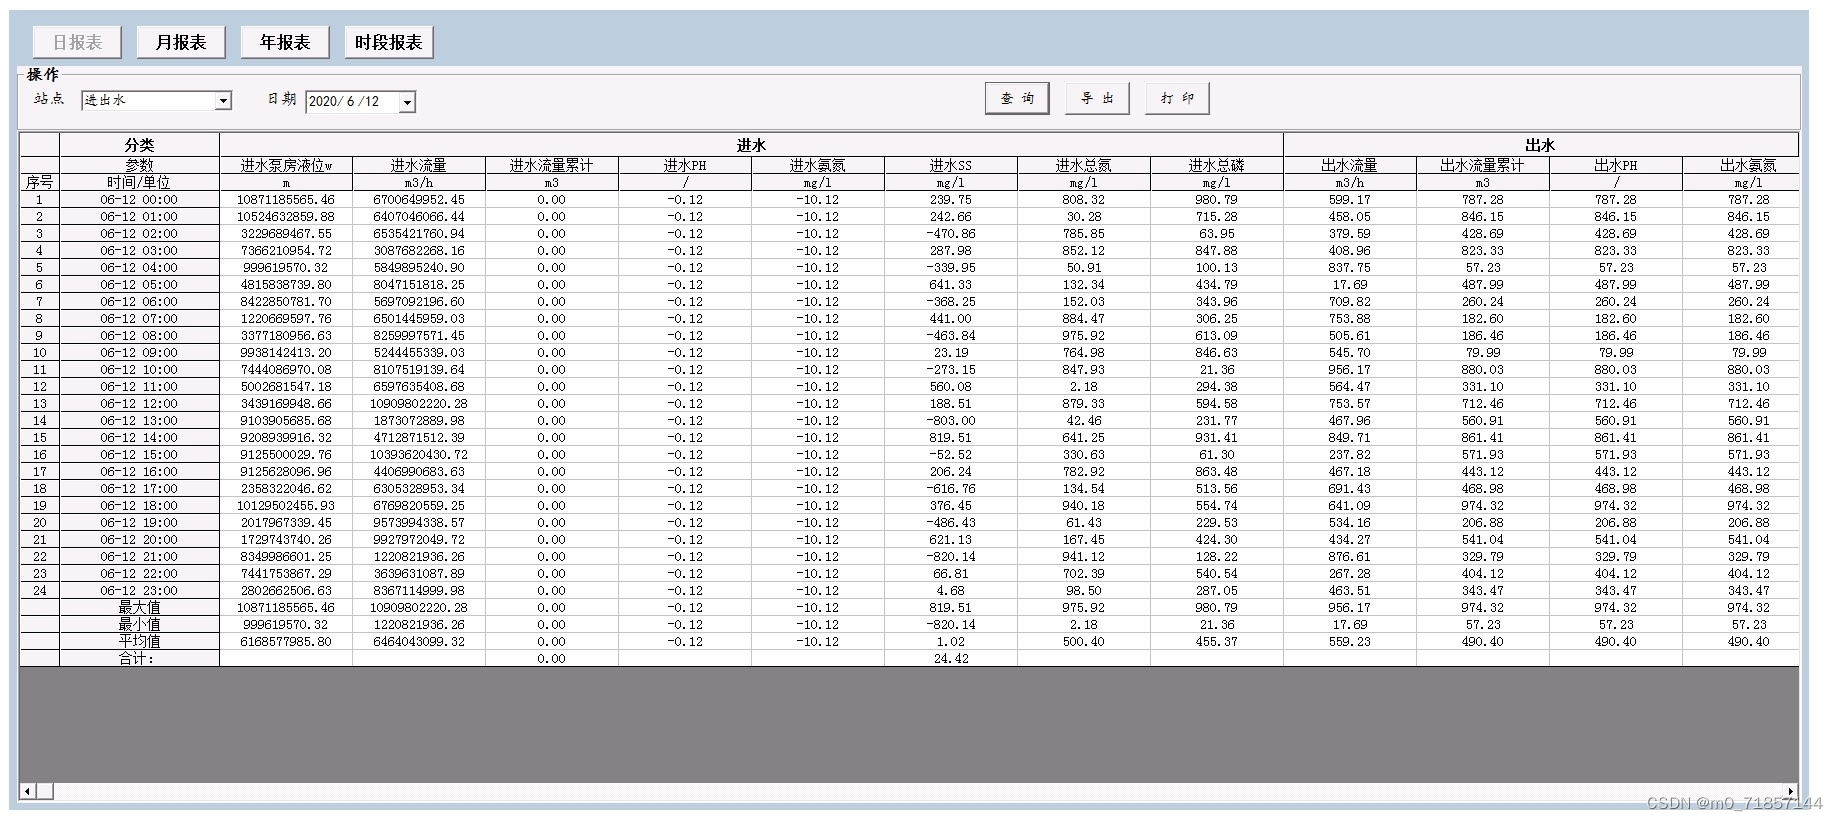Click the 分类 header cell
The image size is (1838, 821).
pyautogui.click(x=139, y=145)
